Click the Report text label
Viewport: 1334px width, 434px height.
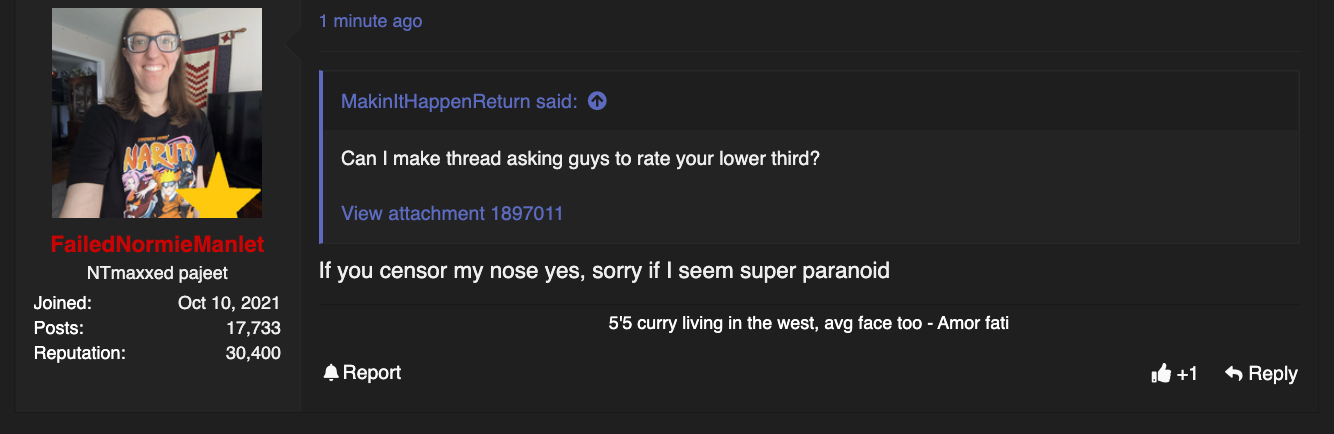click(x=372, y=373)
